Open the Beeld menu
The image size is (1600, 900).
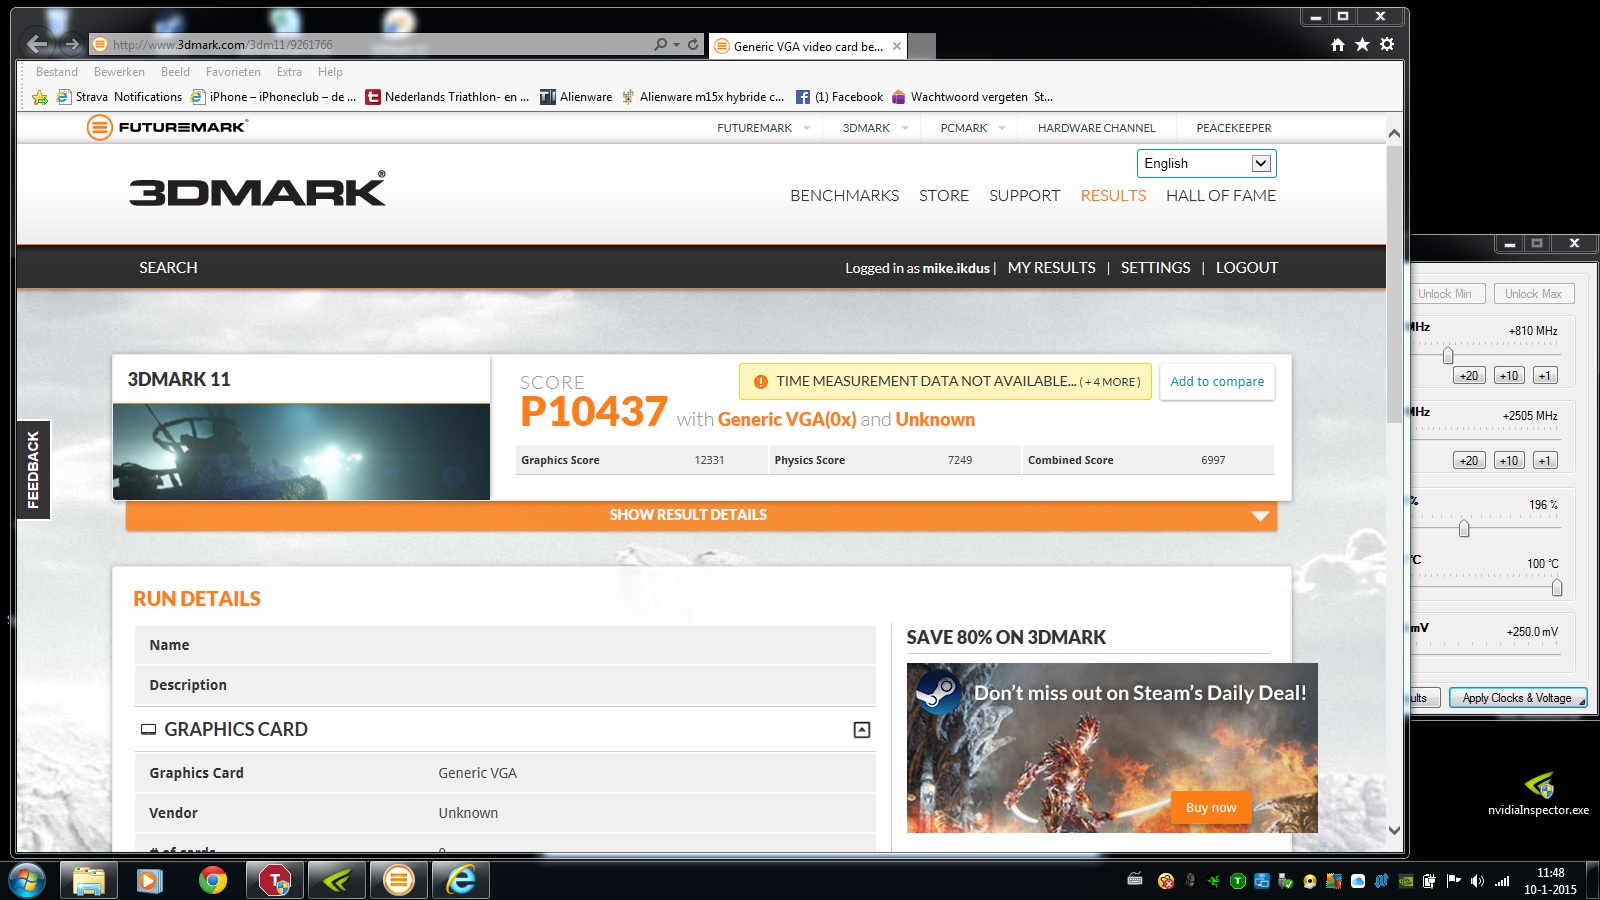[x=175, y=72]
